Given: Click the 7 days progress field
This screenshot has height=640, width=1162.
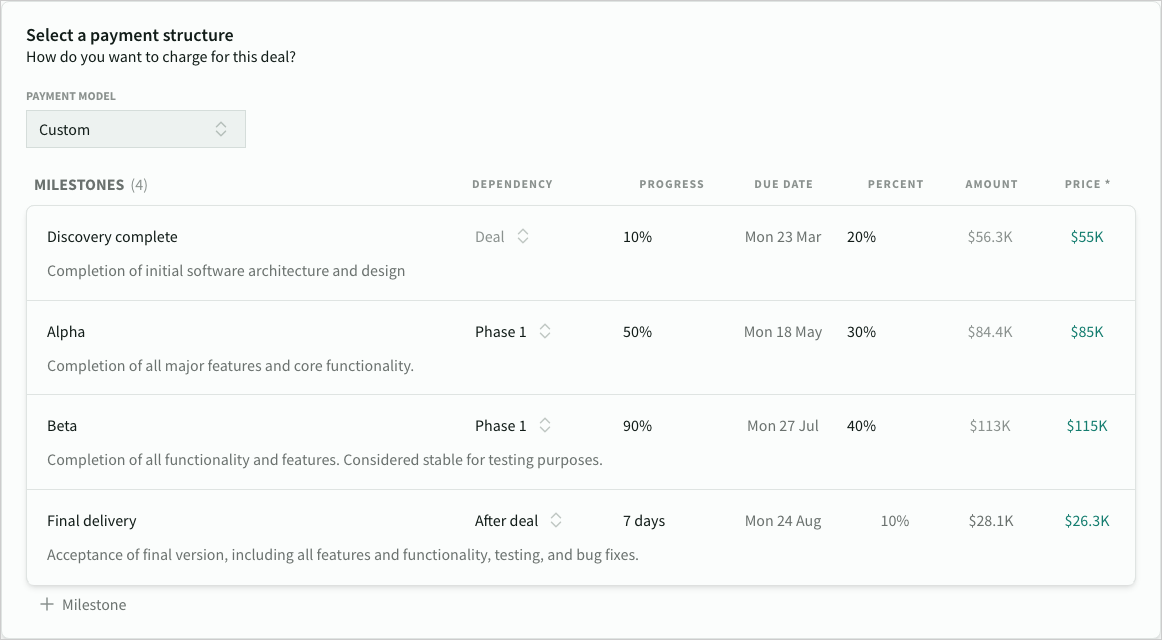Looking at the screenshot, I should (644, 521).
